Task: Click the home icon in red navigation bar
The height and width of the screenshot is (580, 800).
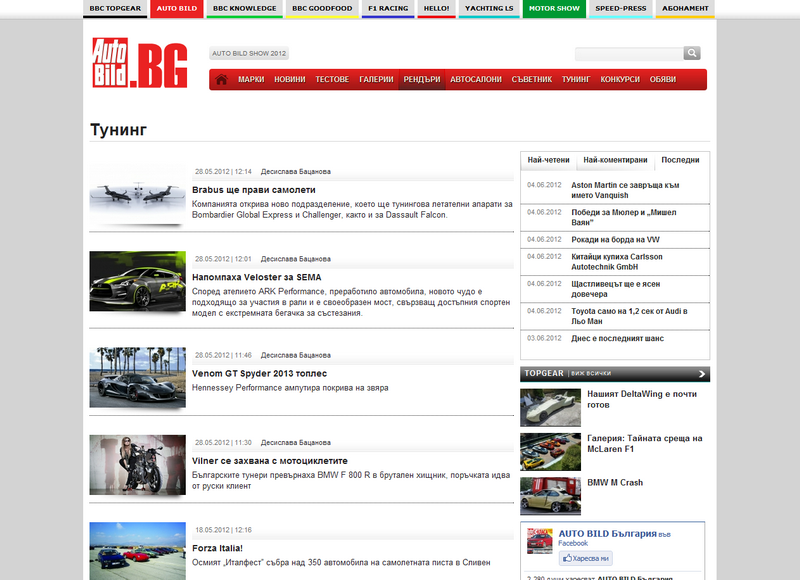Action: pyautogui.click(x=221, y=80)
